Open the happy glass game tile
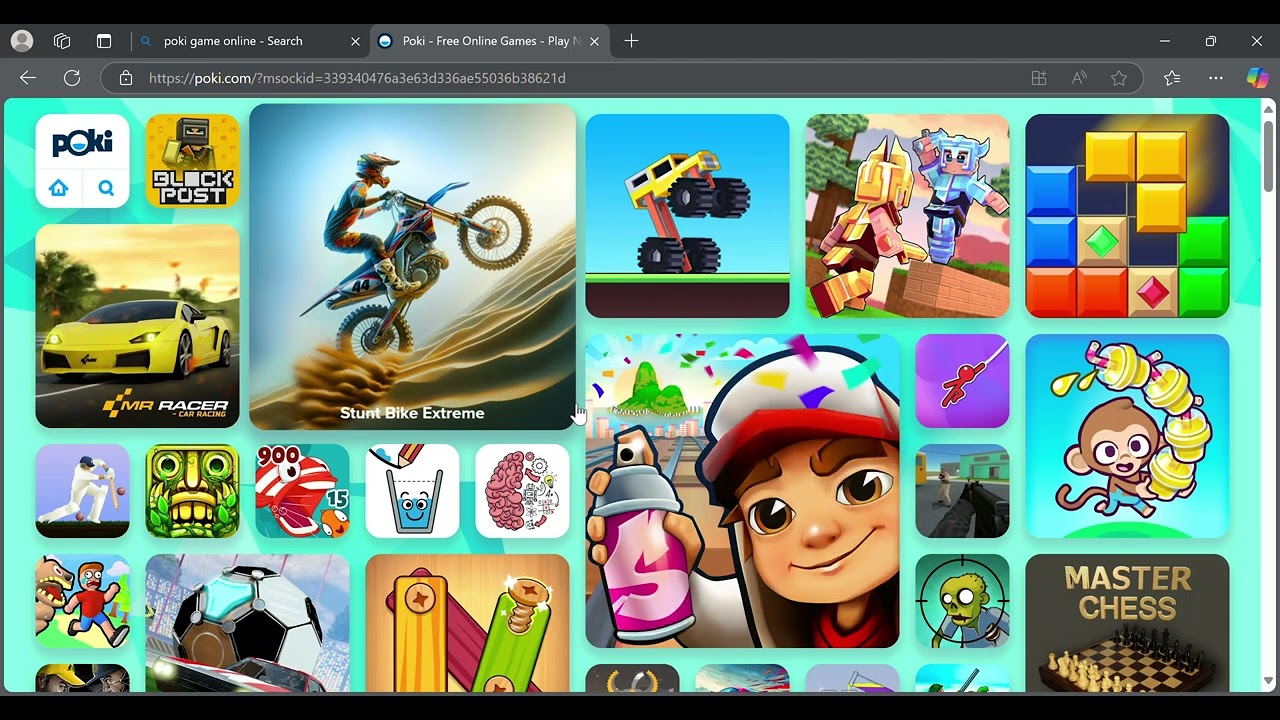Screen dimensions: 1280x720 tap(412, 491)
